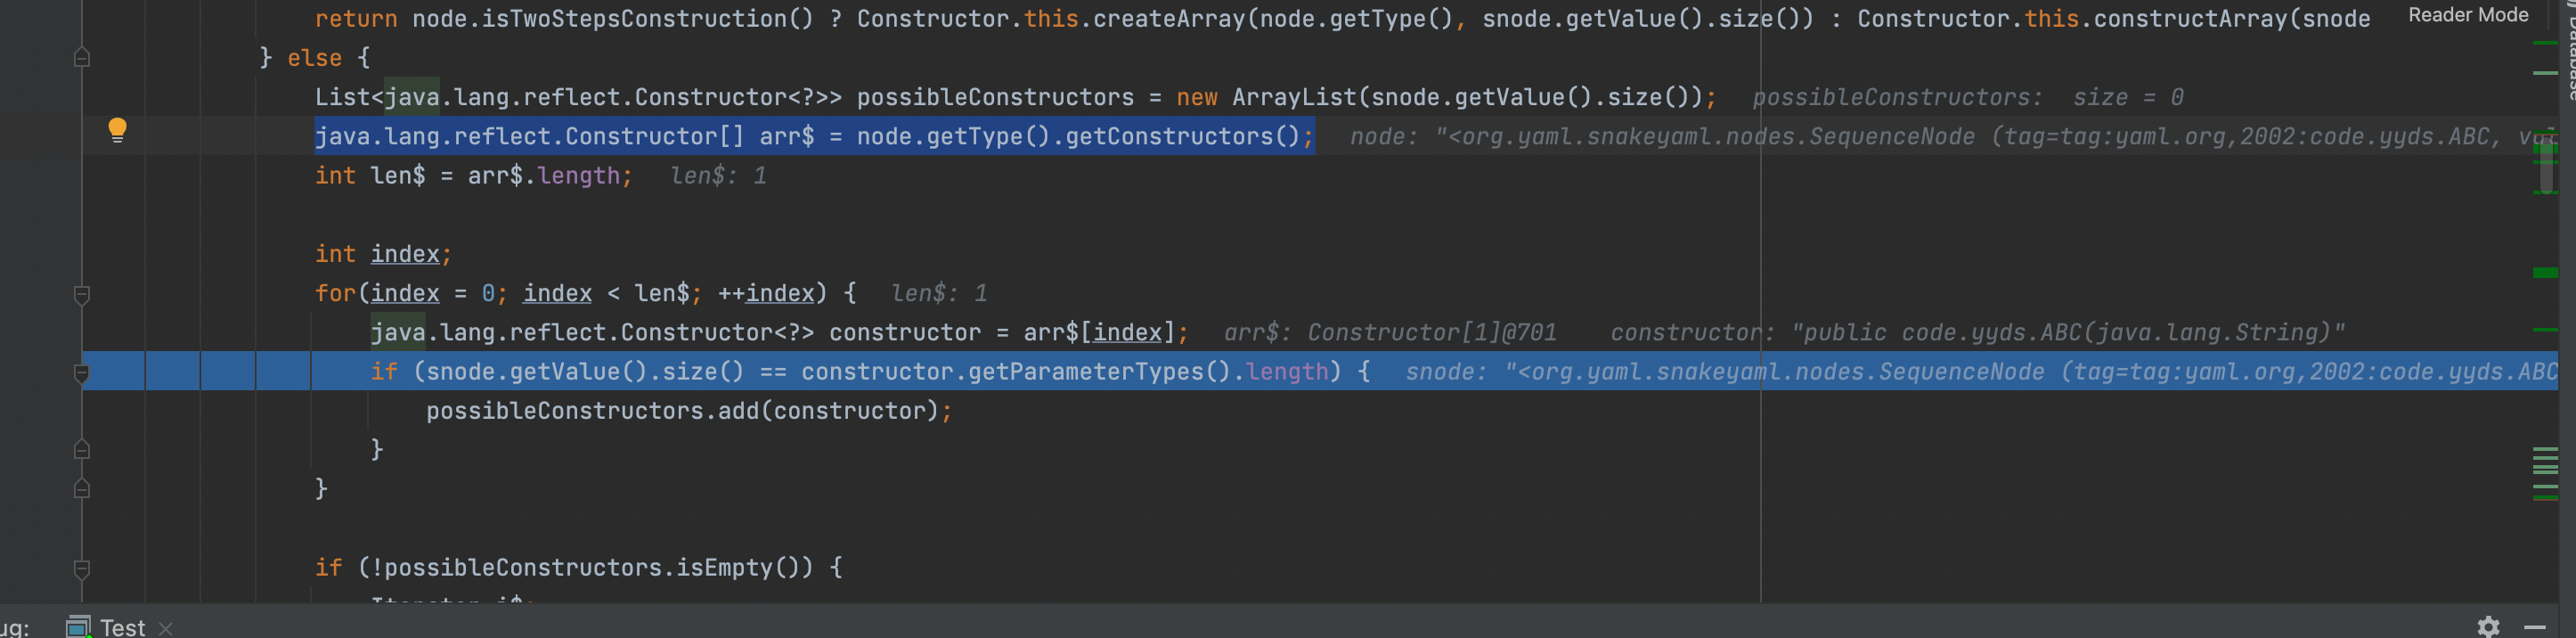The height and width of the screenshot is (638, 2576).
Task: Click the yellow lightbulb intention icon
Action: pos(117,130)
